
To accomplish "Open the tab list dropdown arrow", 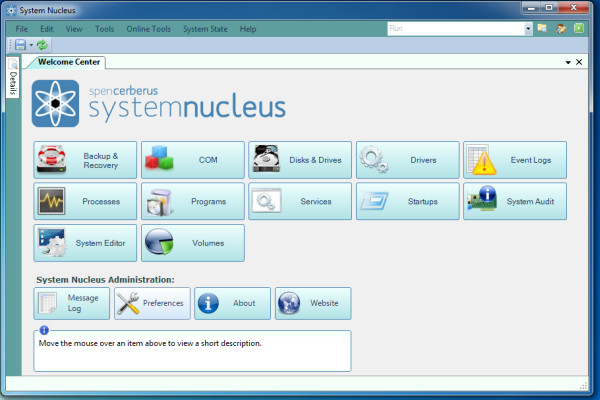I will pos(568,62).
